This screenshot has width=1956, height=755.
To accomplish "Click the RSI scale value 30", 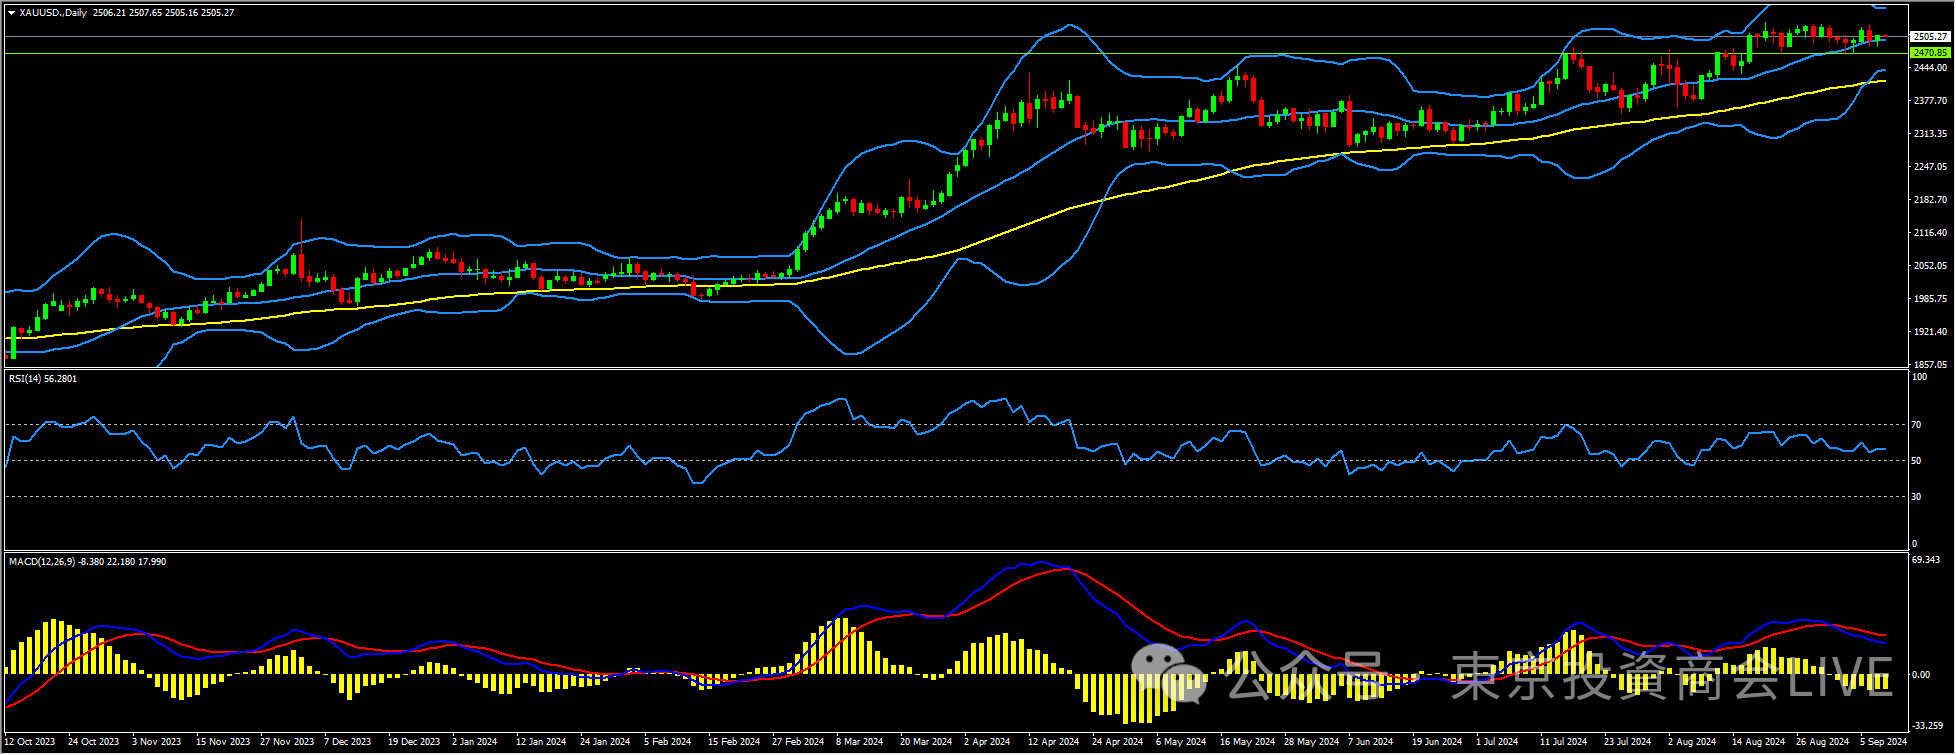I will point(1916,497).
